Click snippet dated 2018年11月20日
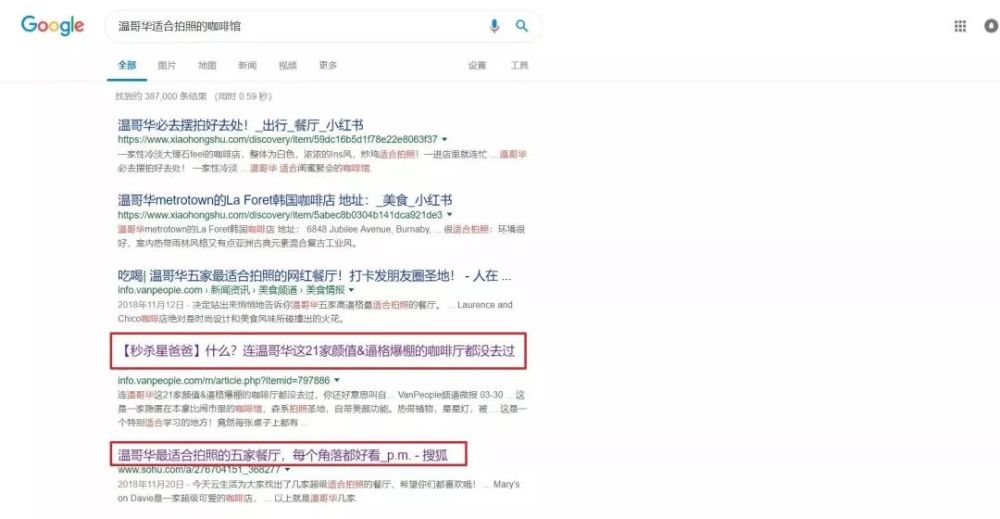This screenshot has height=519, width=1000. click(318, 491)
